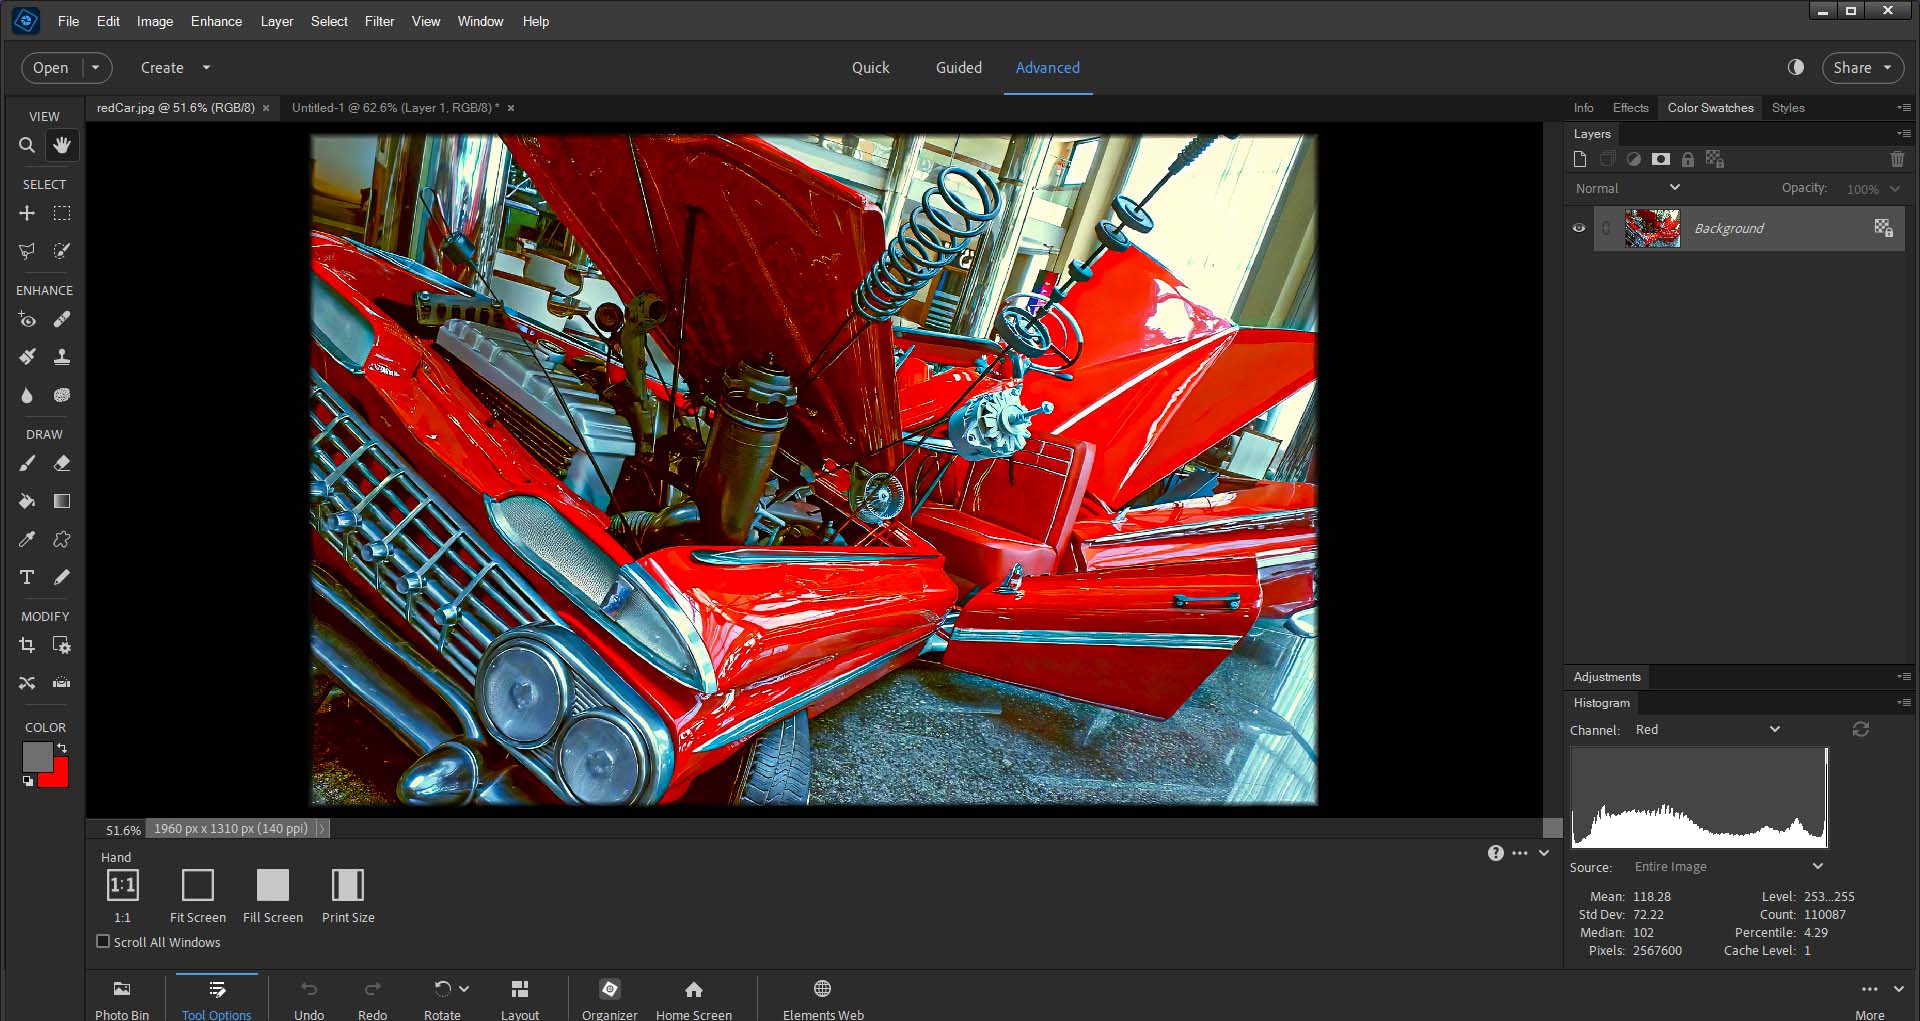Select the Eraser tool
The width and height of the screenshot is (1920, 1021).
62,464
